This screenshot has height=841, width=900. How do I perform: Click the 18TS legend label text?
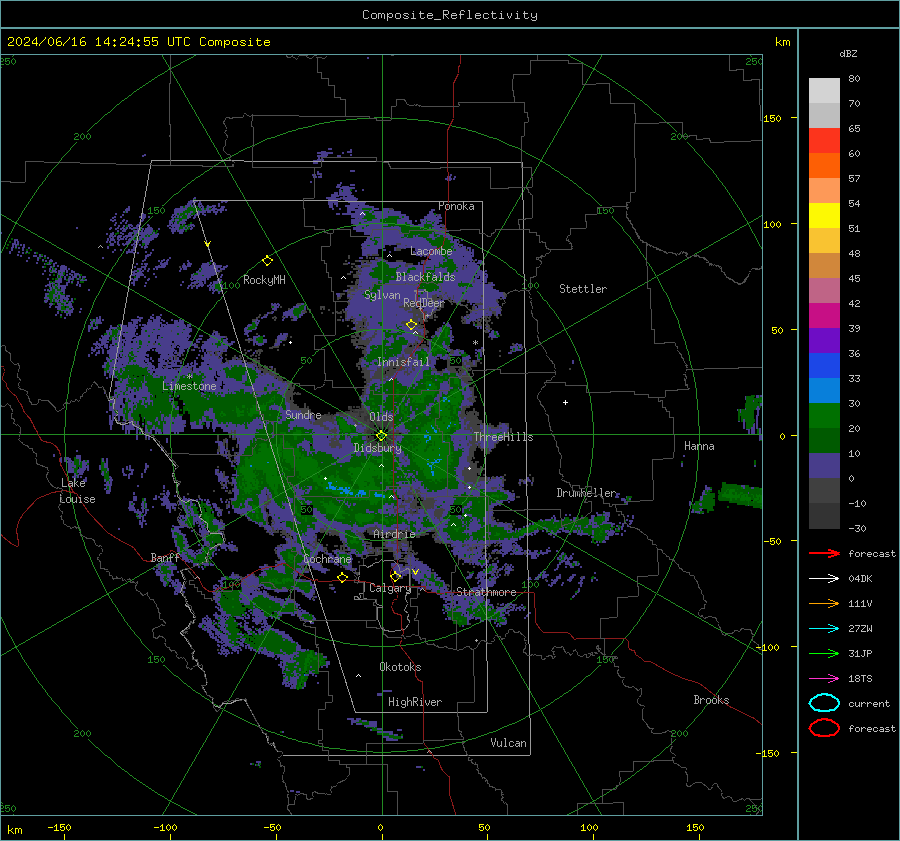[x=860, y=679]
